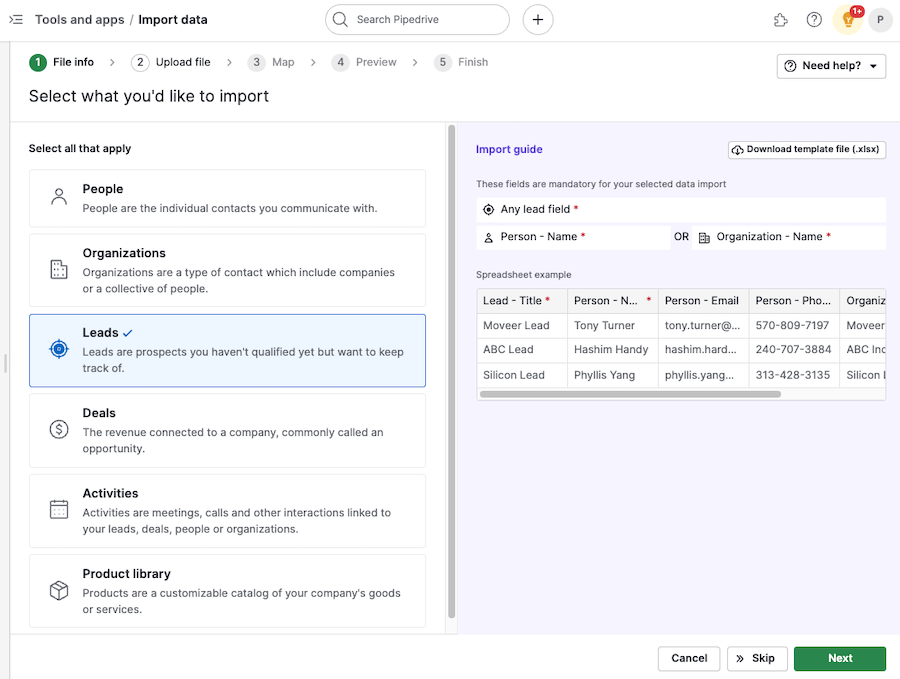The image size is (900, 679).
Task: Select the People import option
Action: (227, 199)
